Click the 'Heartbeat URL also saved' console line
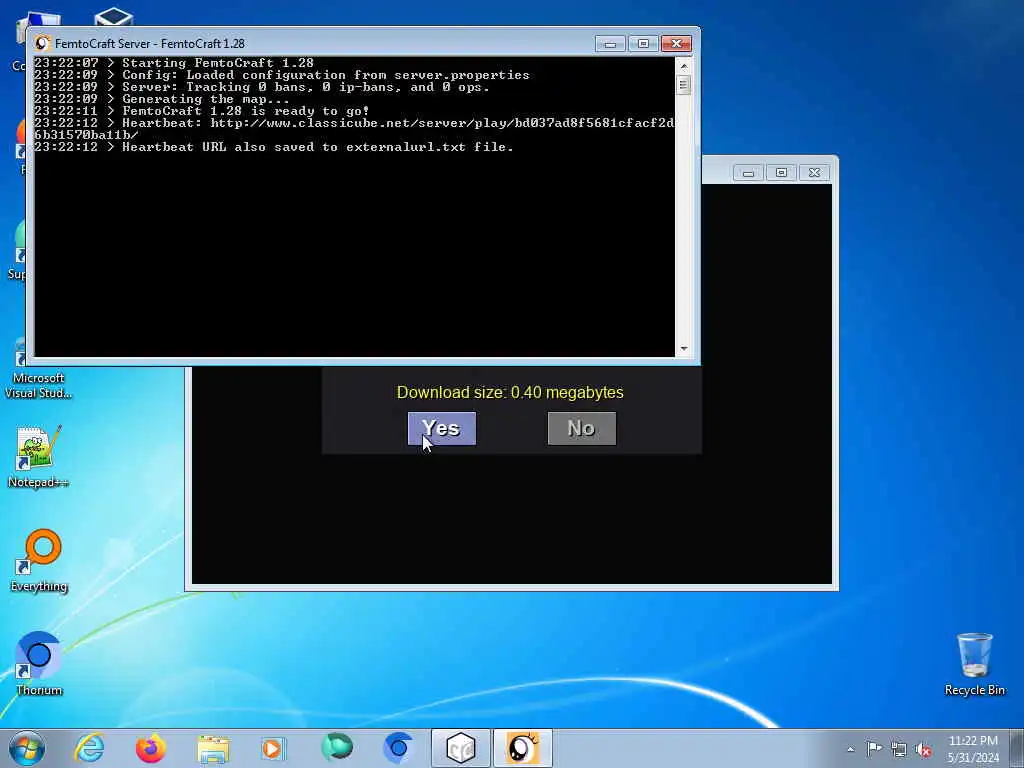The width and height of the screenshot is (1024, 768). click(x=274, y=147)
